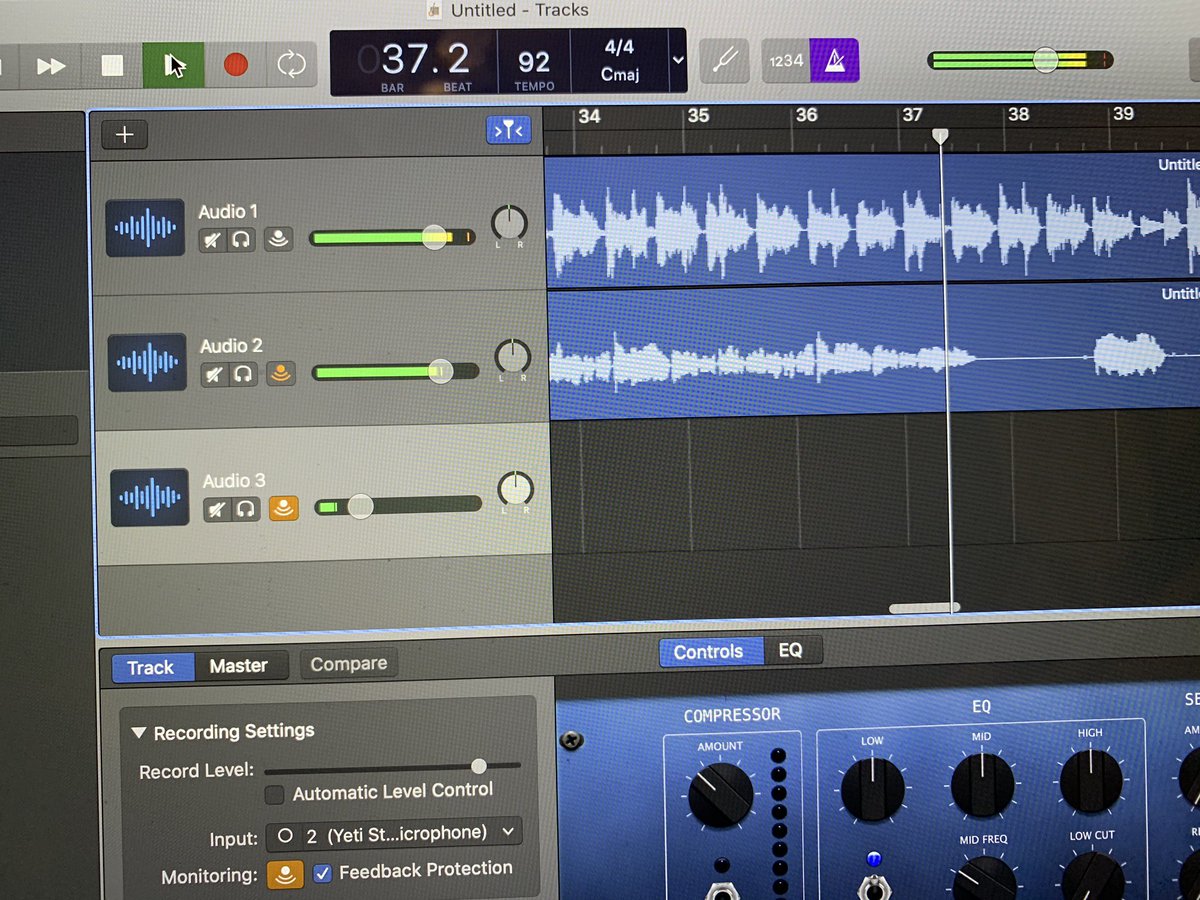Collapse the Recording Settings section
The height and width of the screenshot is (900, 1200).
click(138, 733)
